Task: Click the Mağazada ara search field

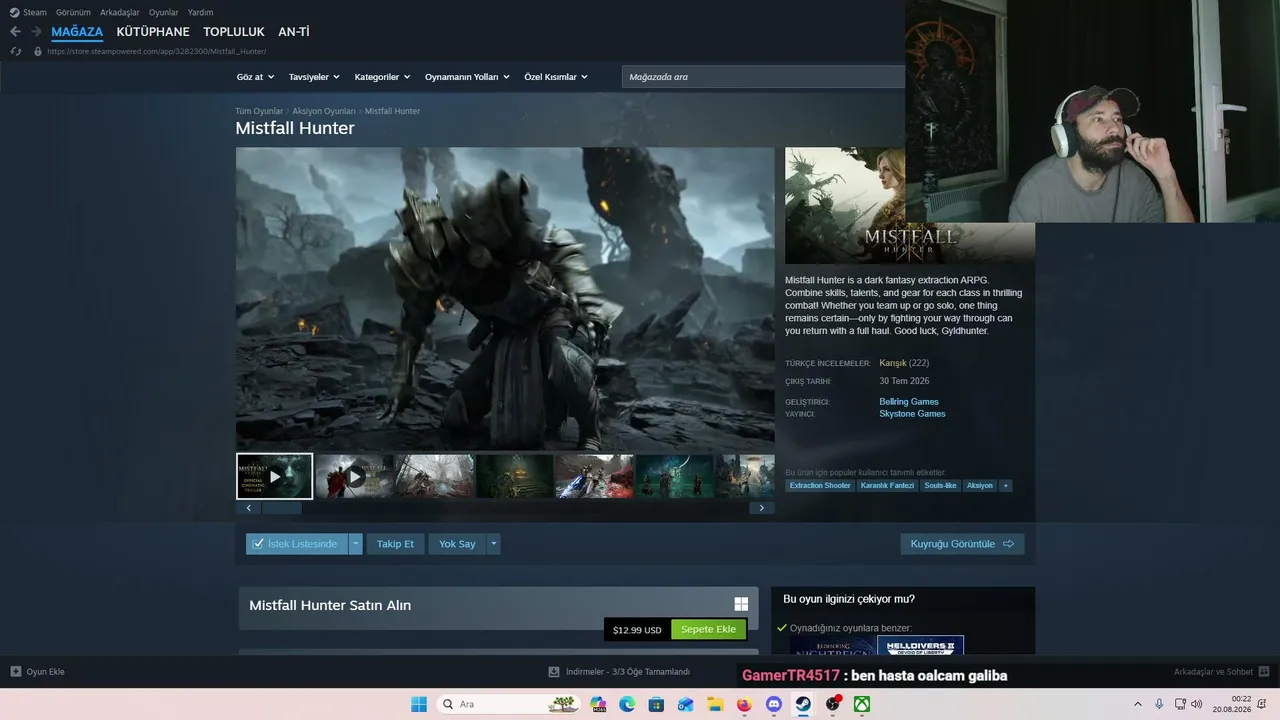Action: pos(764,77)
